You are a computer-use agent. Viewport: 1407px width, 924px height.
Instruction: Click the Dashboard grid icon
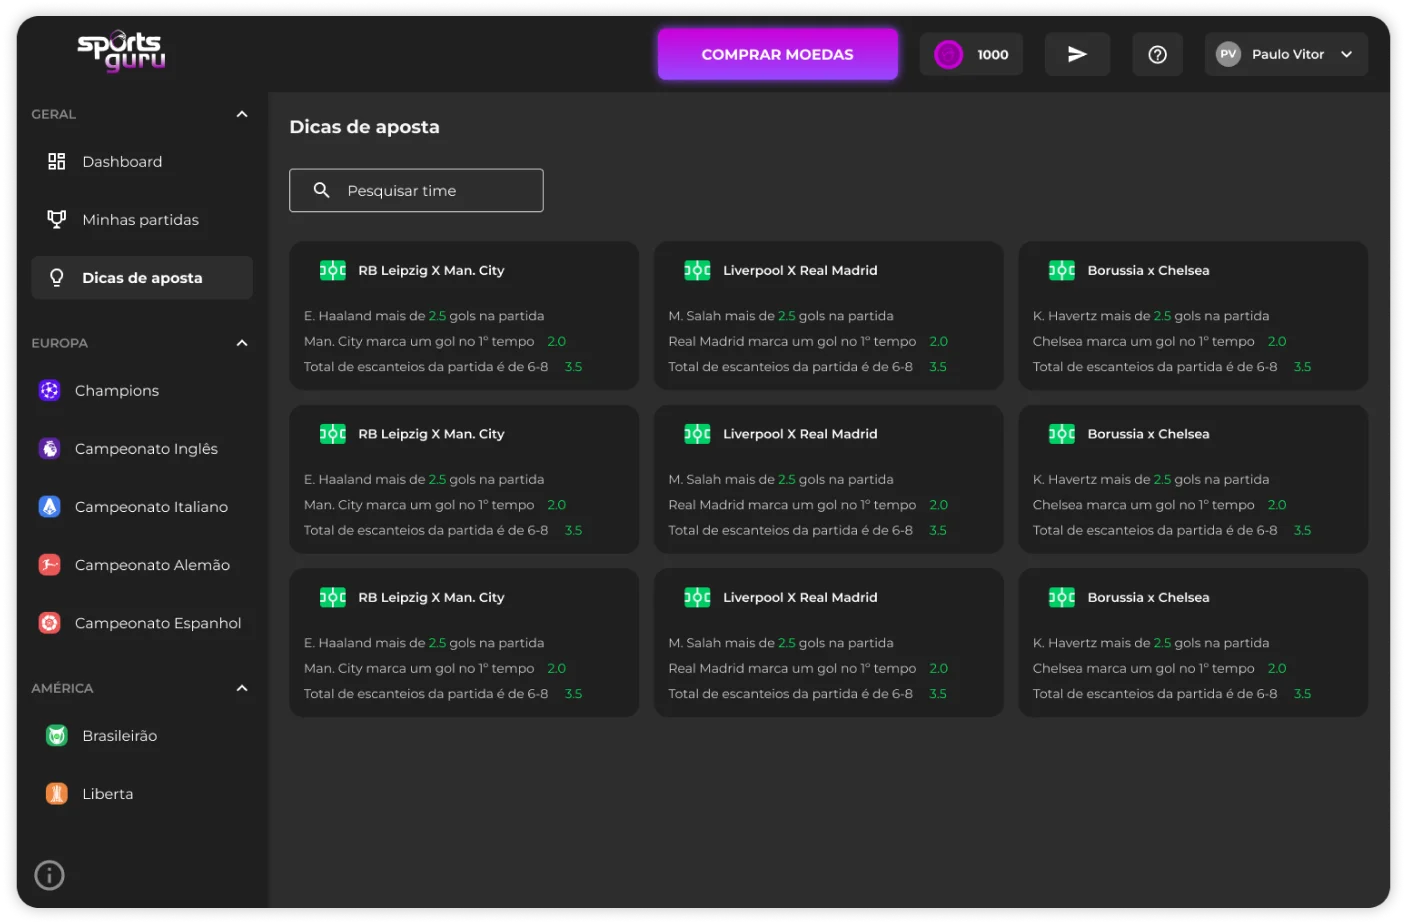[57, 161]
